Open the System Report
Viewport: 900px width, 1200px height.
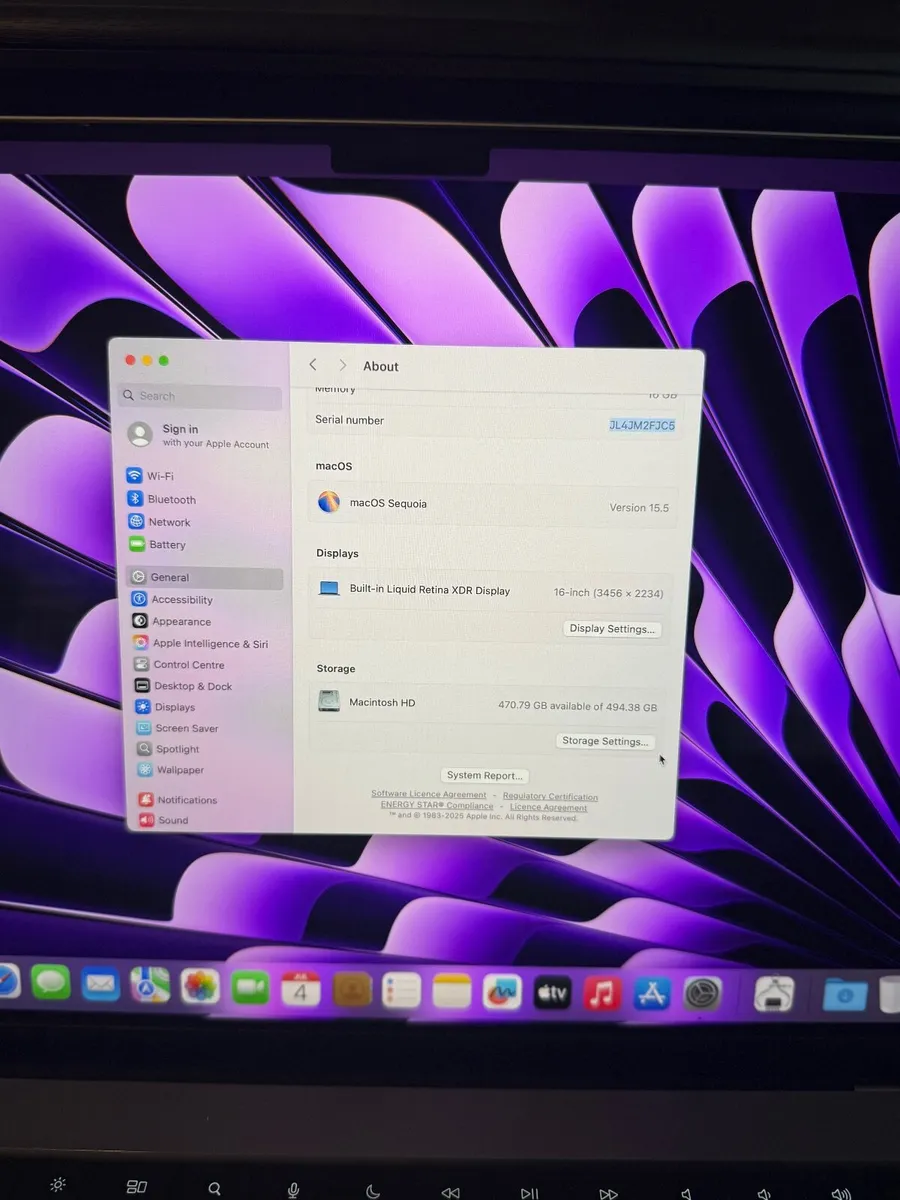(484, 775)
